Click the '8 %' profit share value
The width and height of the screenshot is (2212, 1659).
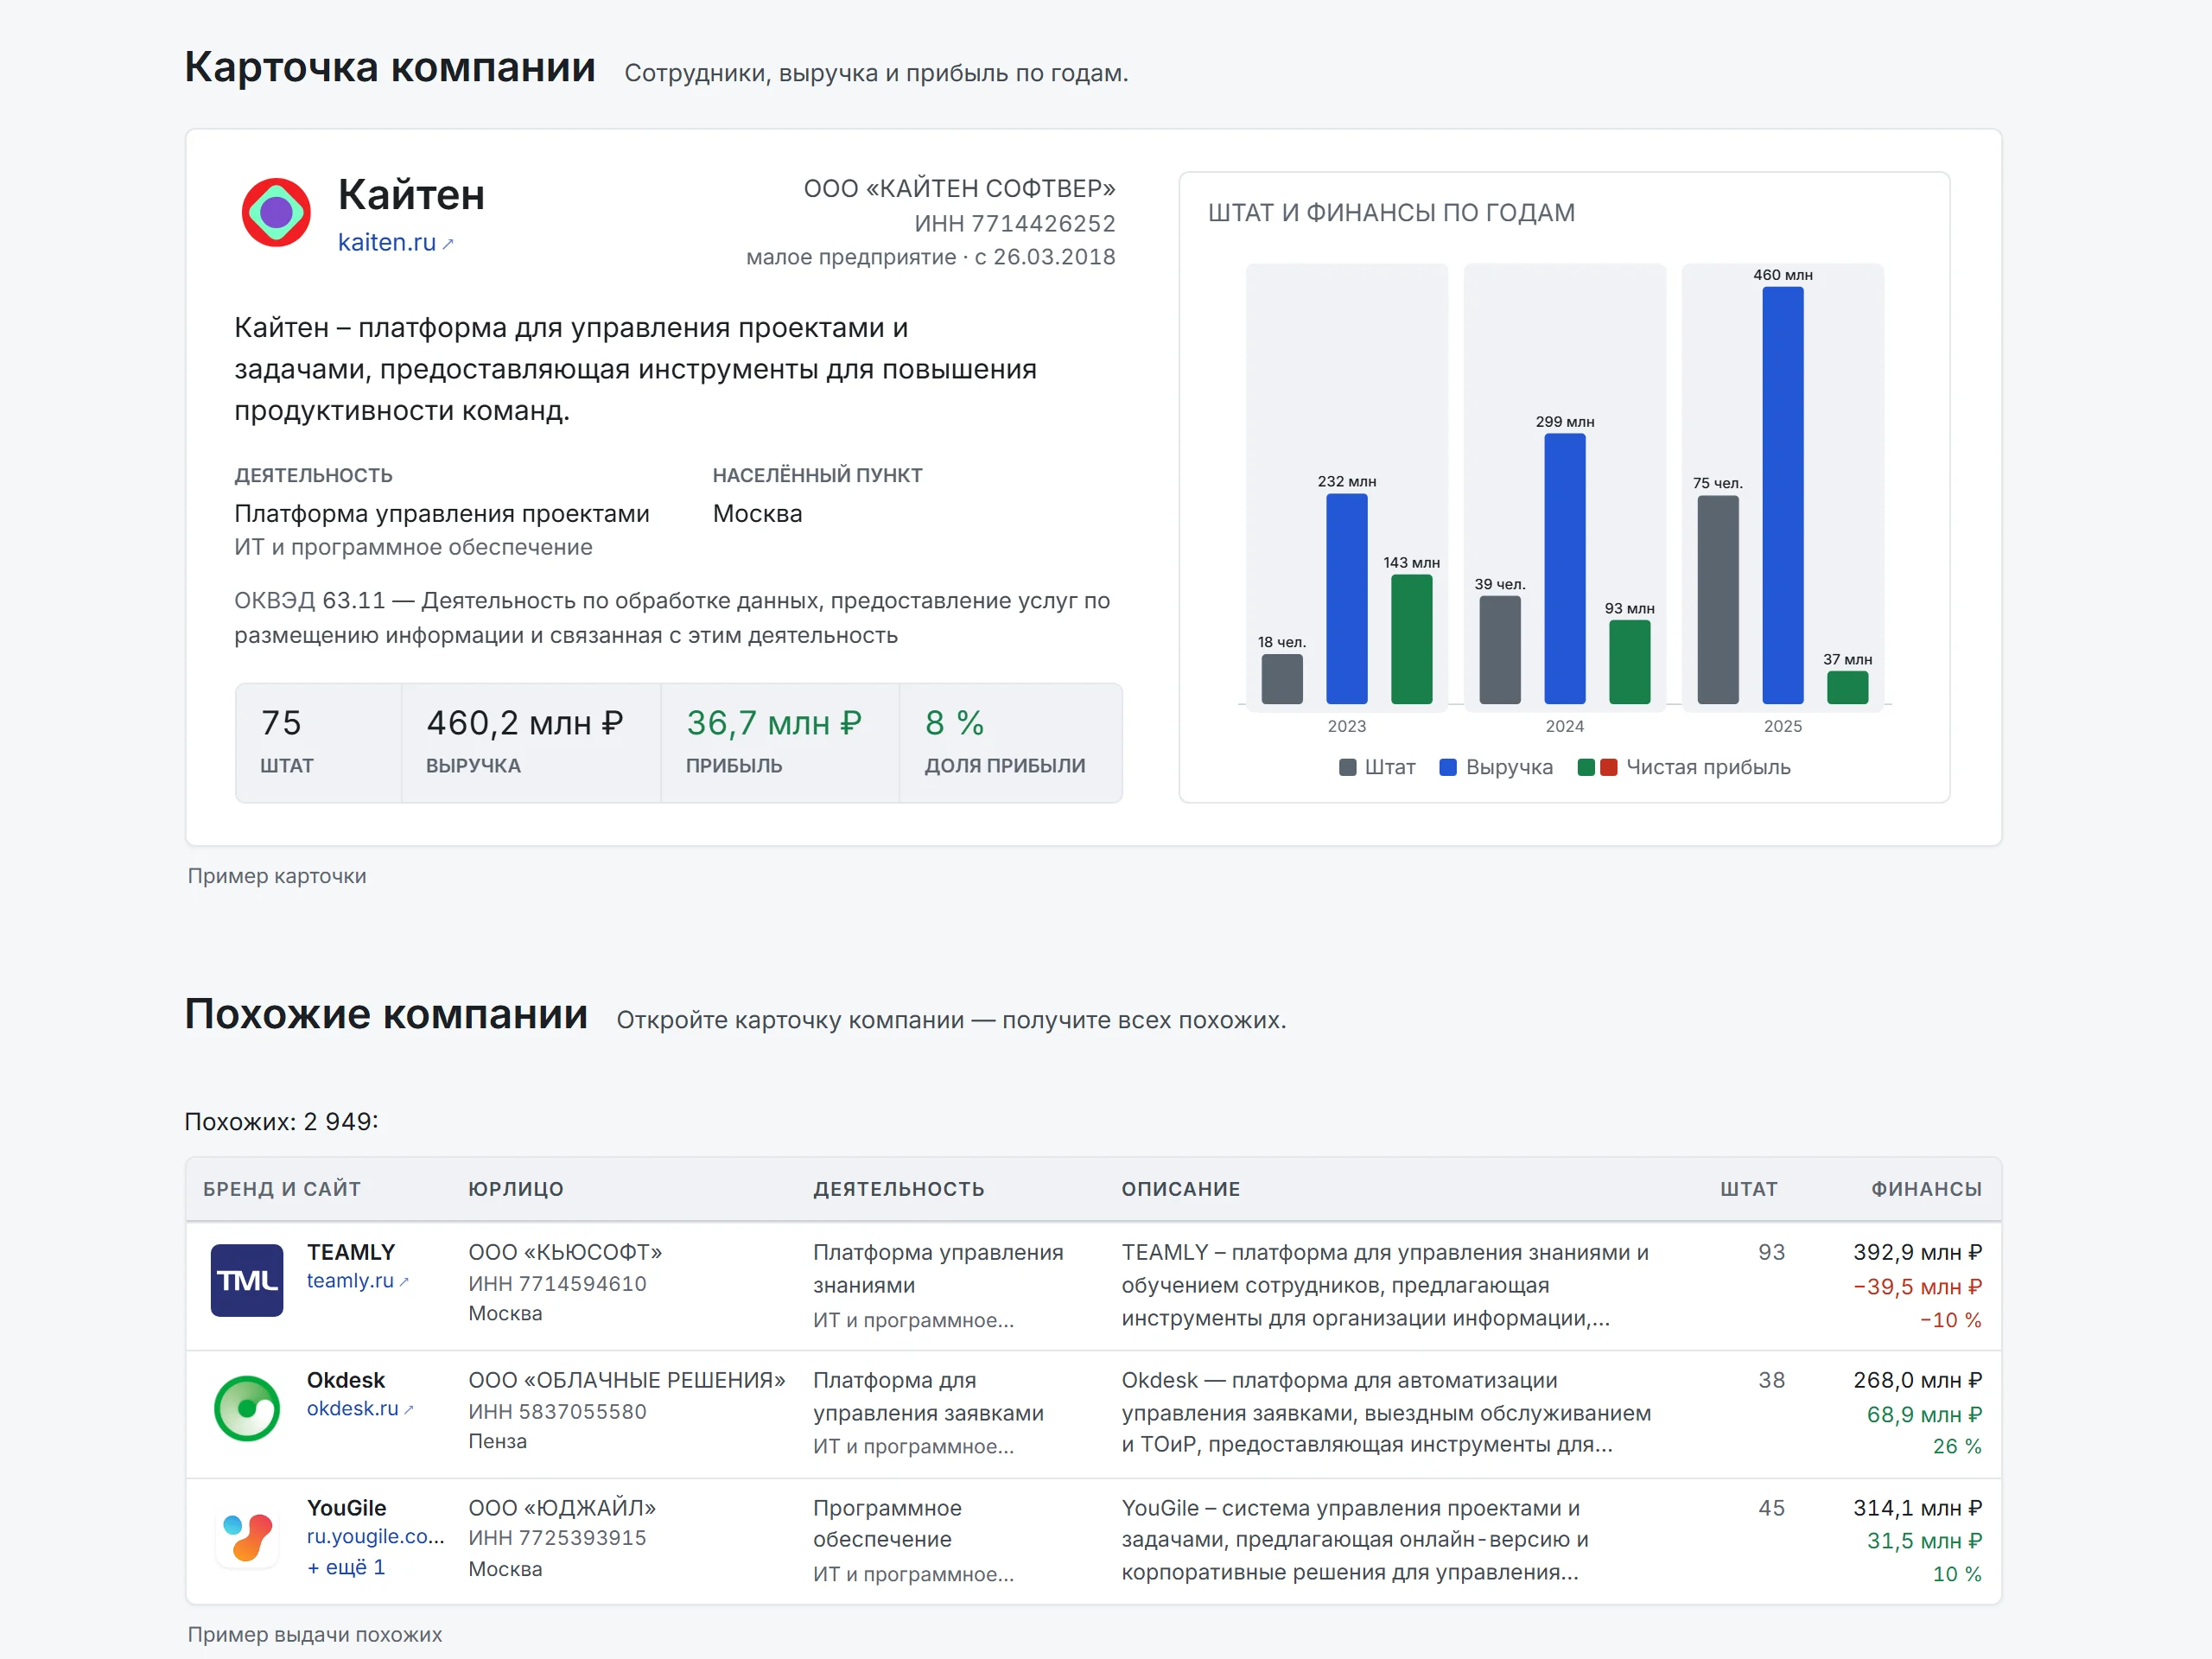[955, 723]
